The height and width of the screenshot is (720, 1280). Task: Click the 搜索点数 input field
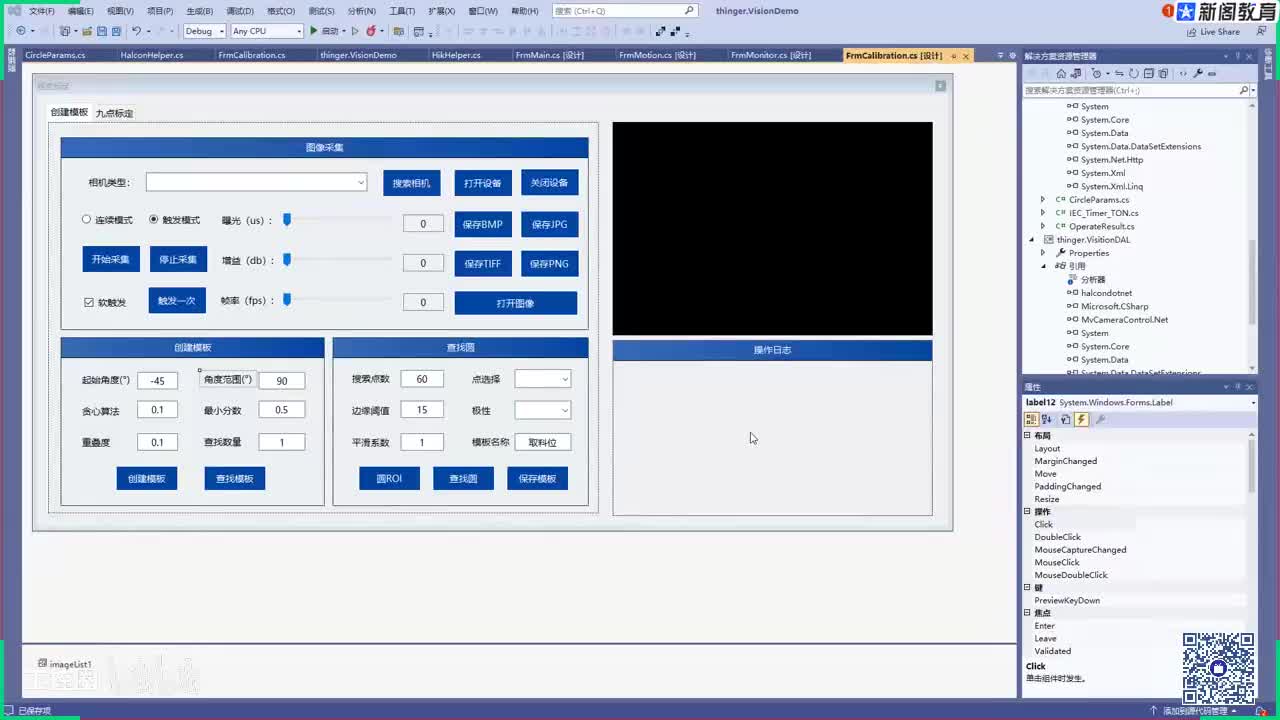click(x=422, y=379)
